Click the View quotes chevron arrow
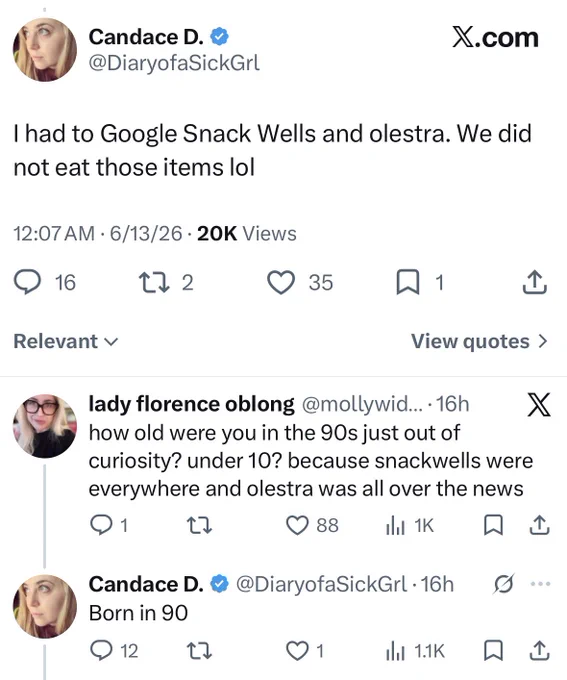This screenshot has height=680, width=567. tap(542, 341)
